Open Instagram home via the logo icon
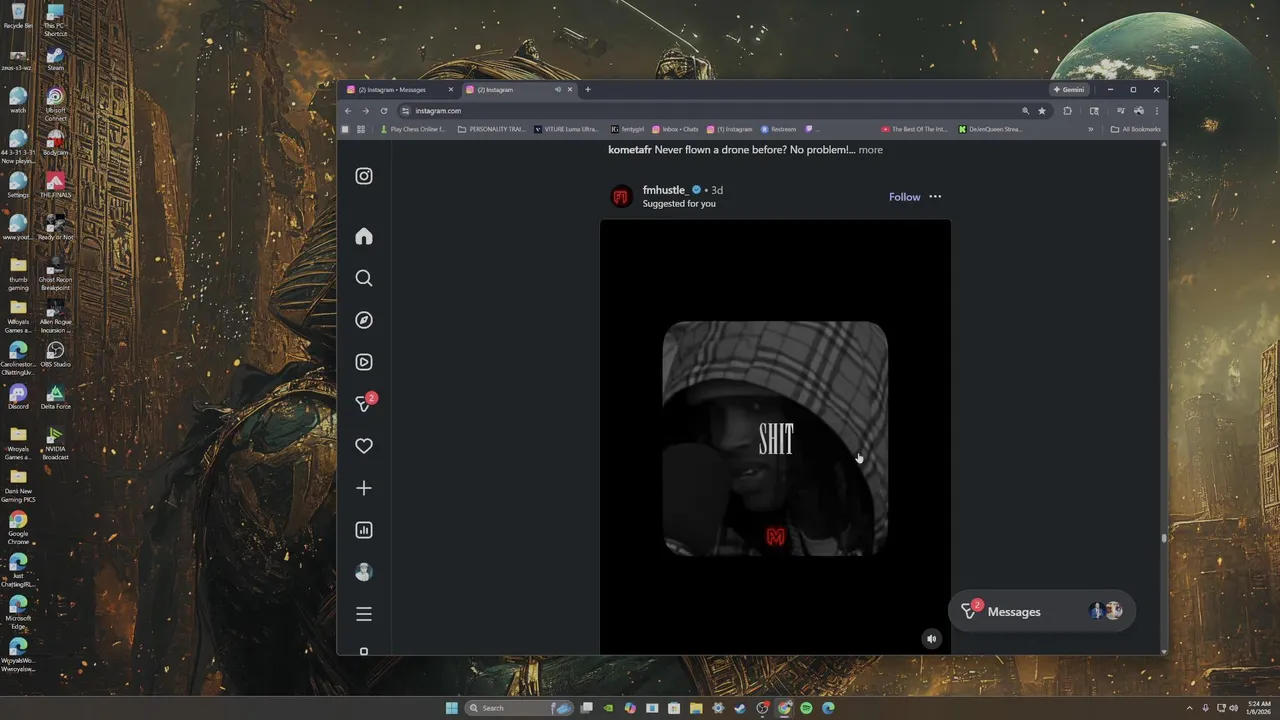This screenshot has height=720, width=1280. point(364,176)
